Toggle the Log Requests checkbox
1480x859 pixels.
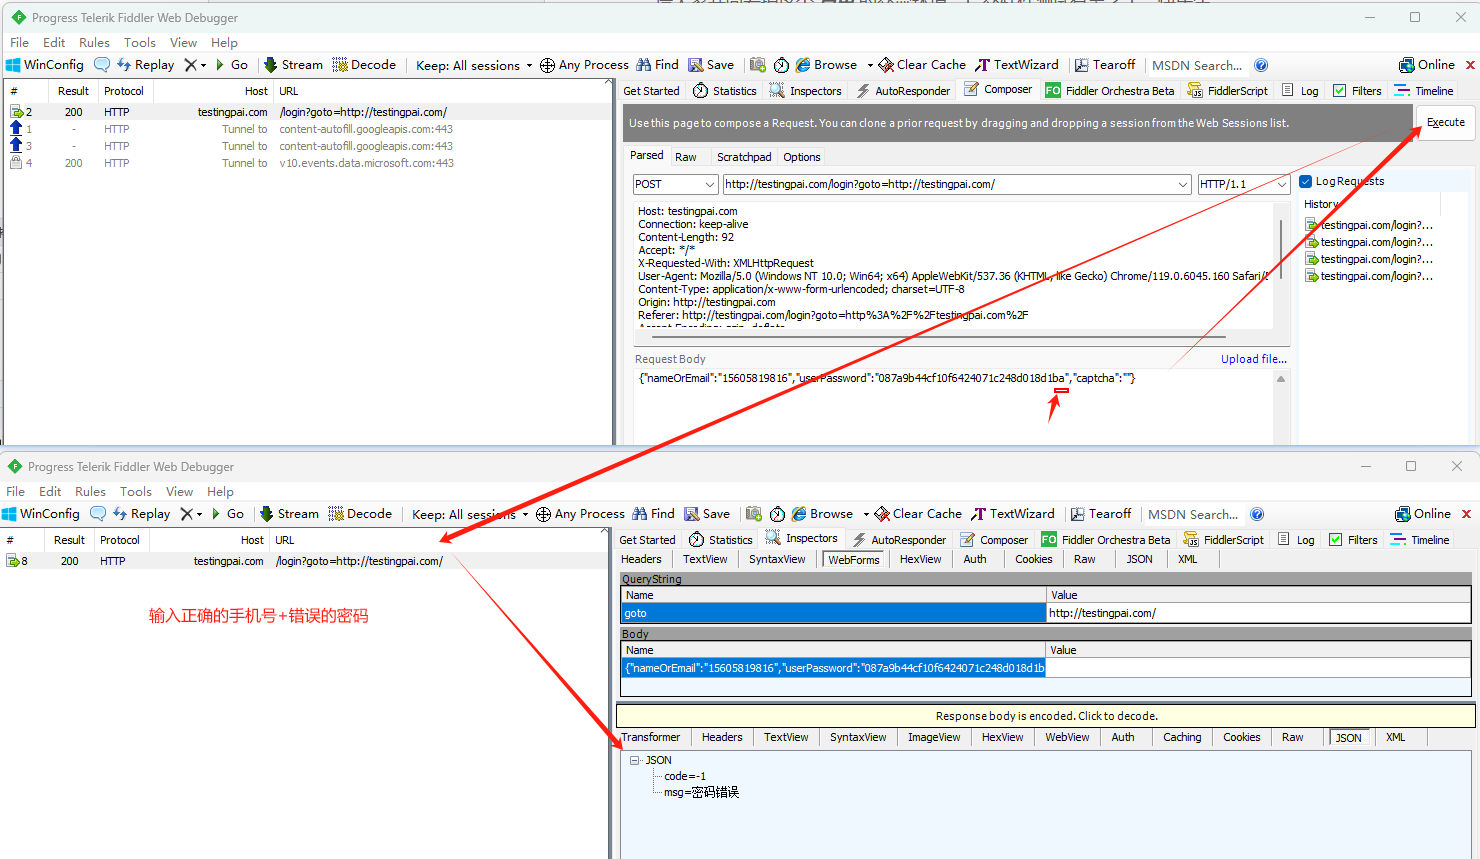click(1305, 182)
